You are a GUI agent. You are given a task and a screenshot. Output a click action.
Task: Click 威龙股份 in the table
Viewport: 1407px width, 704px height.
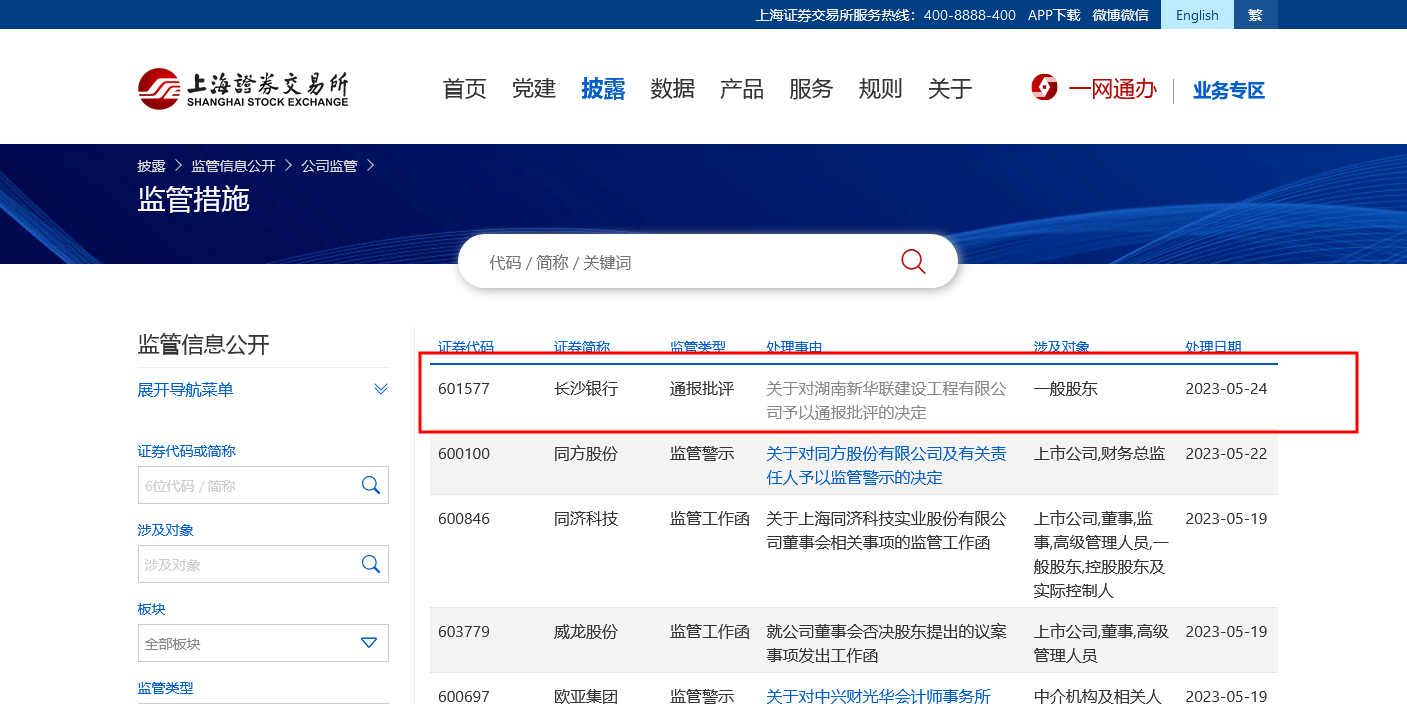586,632
